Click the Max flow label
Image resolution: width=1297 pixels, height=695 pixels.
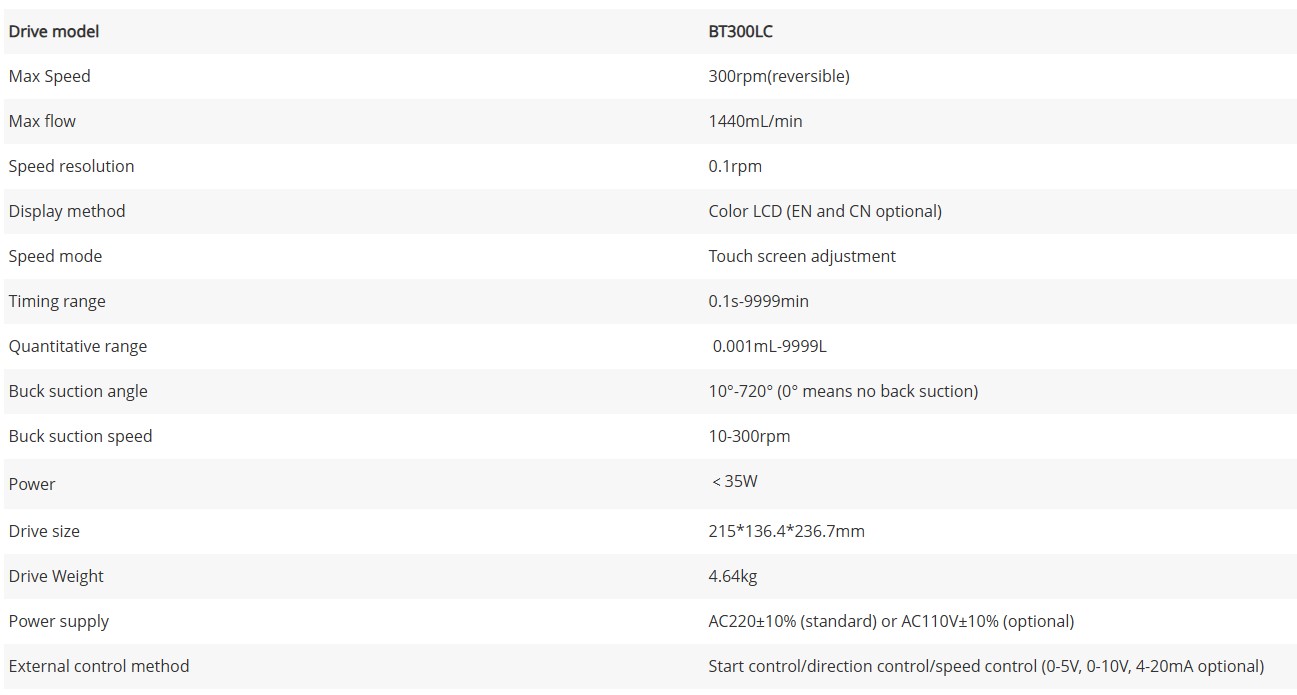tap(42, 121)
